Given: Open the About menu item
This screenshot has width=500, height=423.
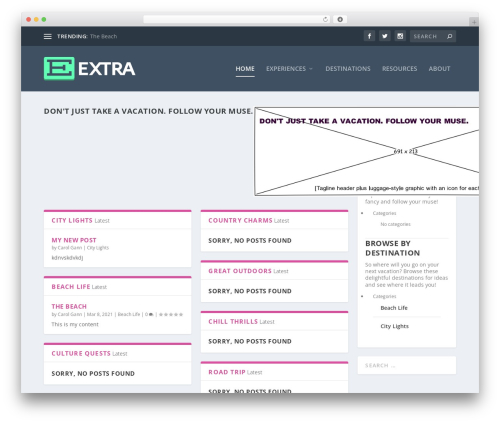Looking at the screenshot, I should tap(439, 69).
